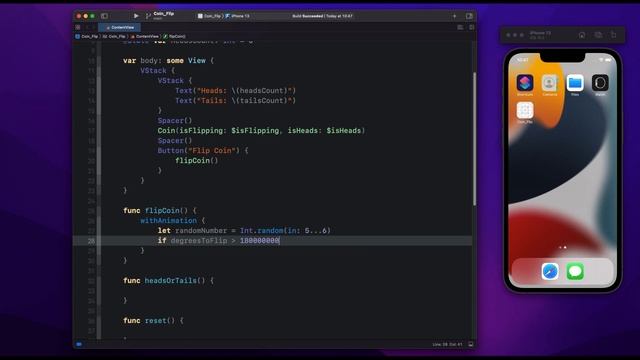Viewport: 640px width, 360px height.
Task: Click 'Button("Flip Coin")' line
Action: (x=203, y=151)
